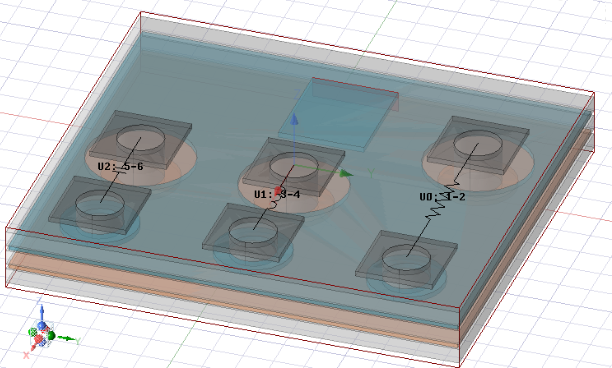Select the U1: 3-4 port label
612x368 pixels.
click(277, 194)
